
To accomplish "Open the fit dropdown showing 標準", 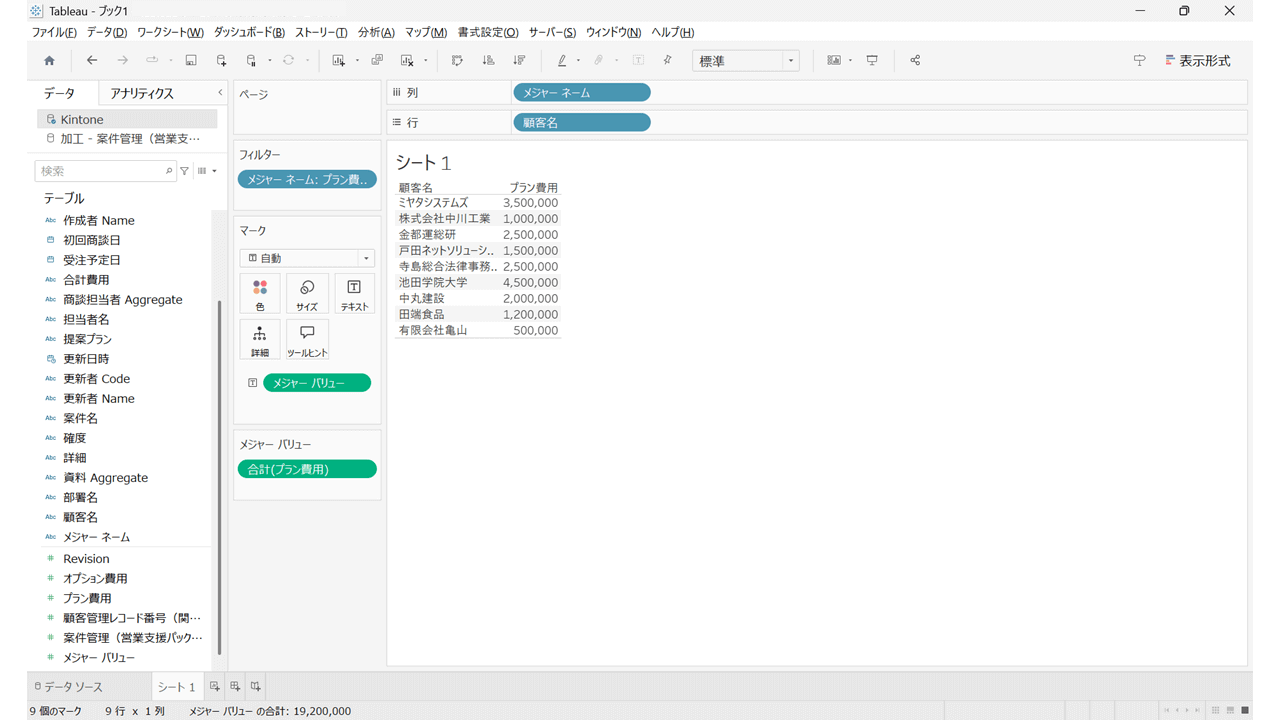I will coord(746,61).
